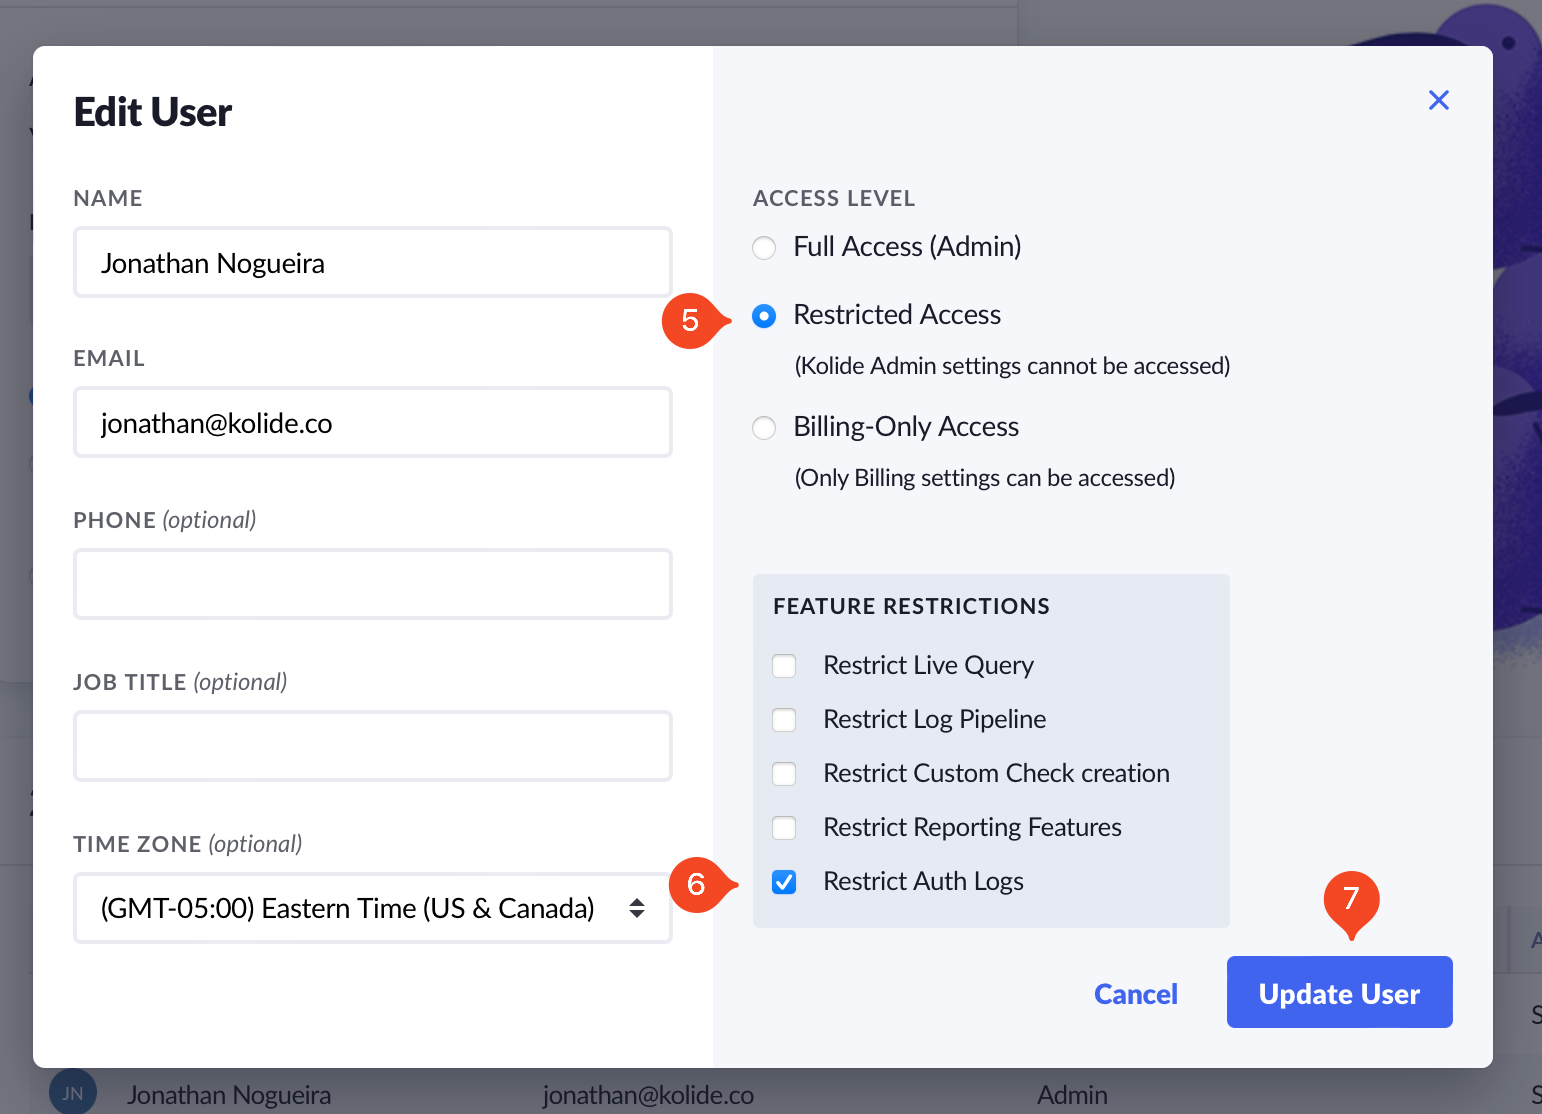The image size is (1542, 1114).
Task: Tick Restrict Custom Check creation
Action: (x=784, y=774)
